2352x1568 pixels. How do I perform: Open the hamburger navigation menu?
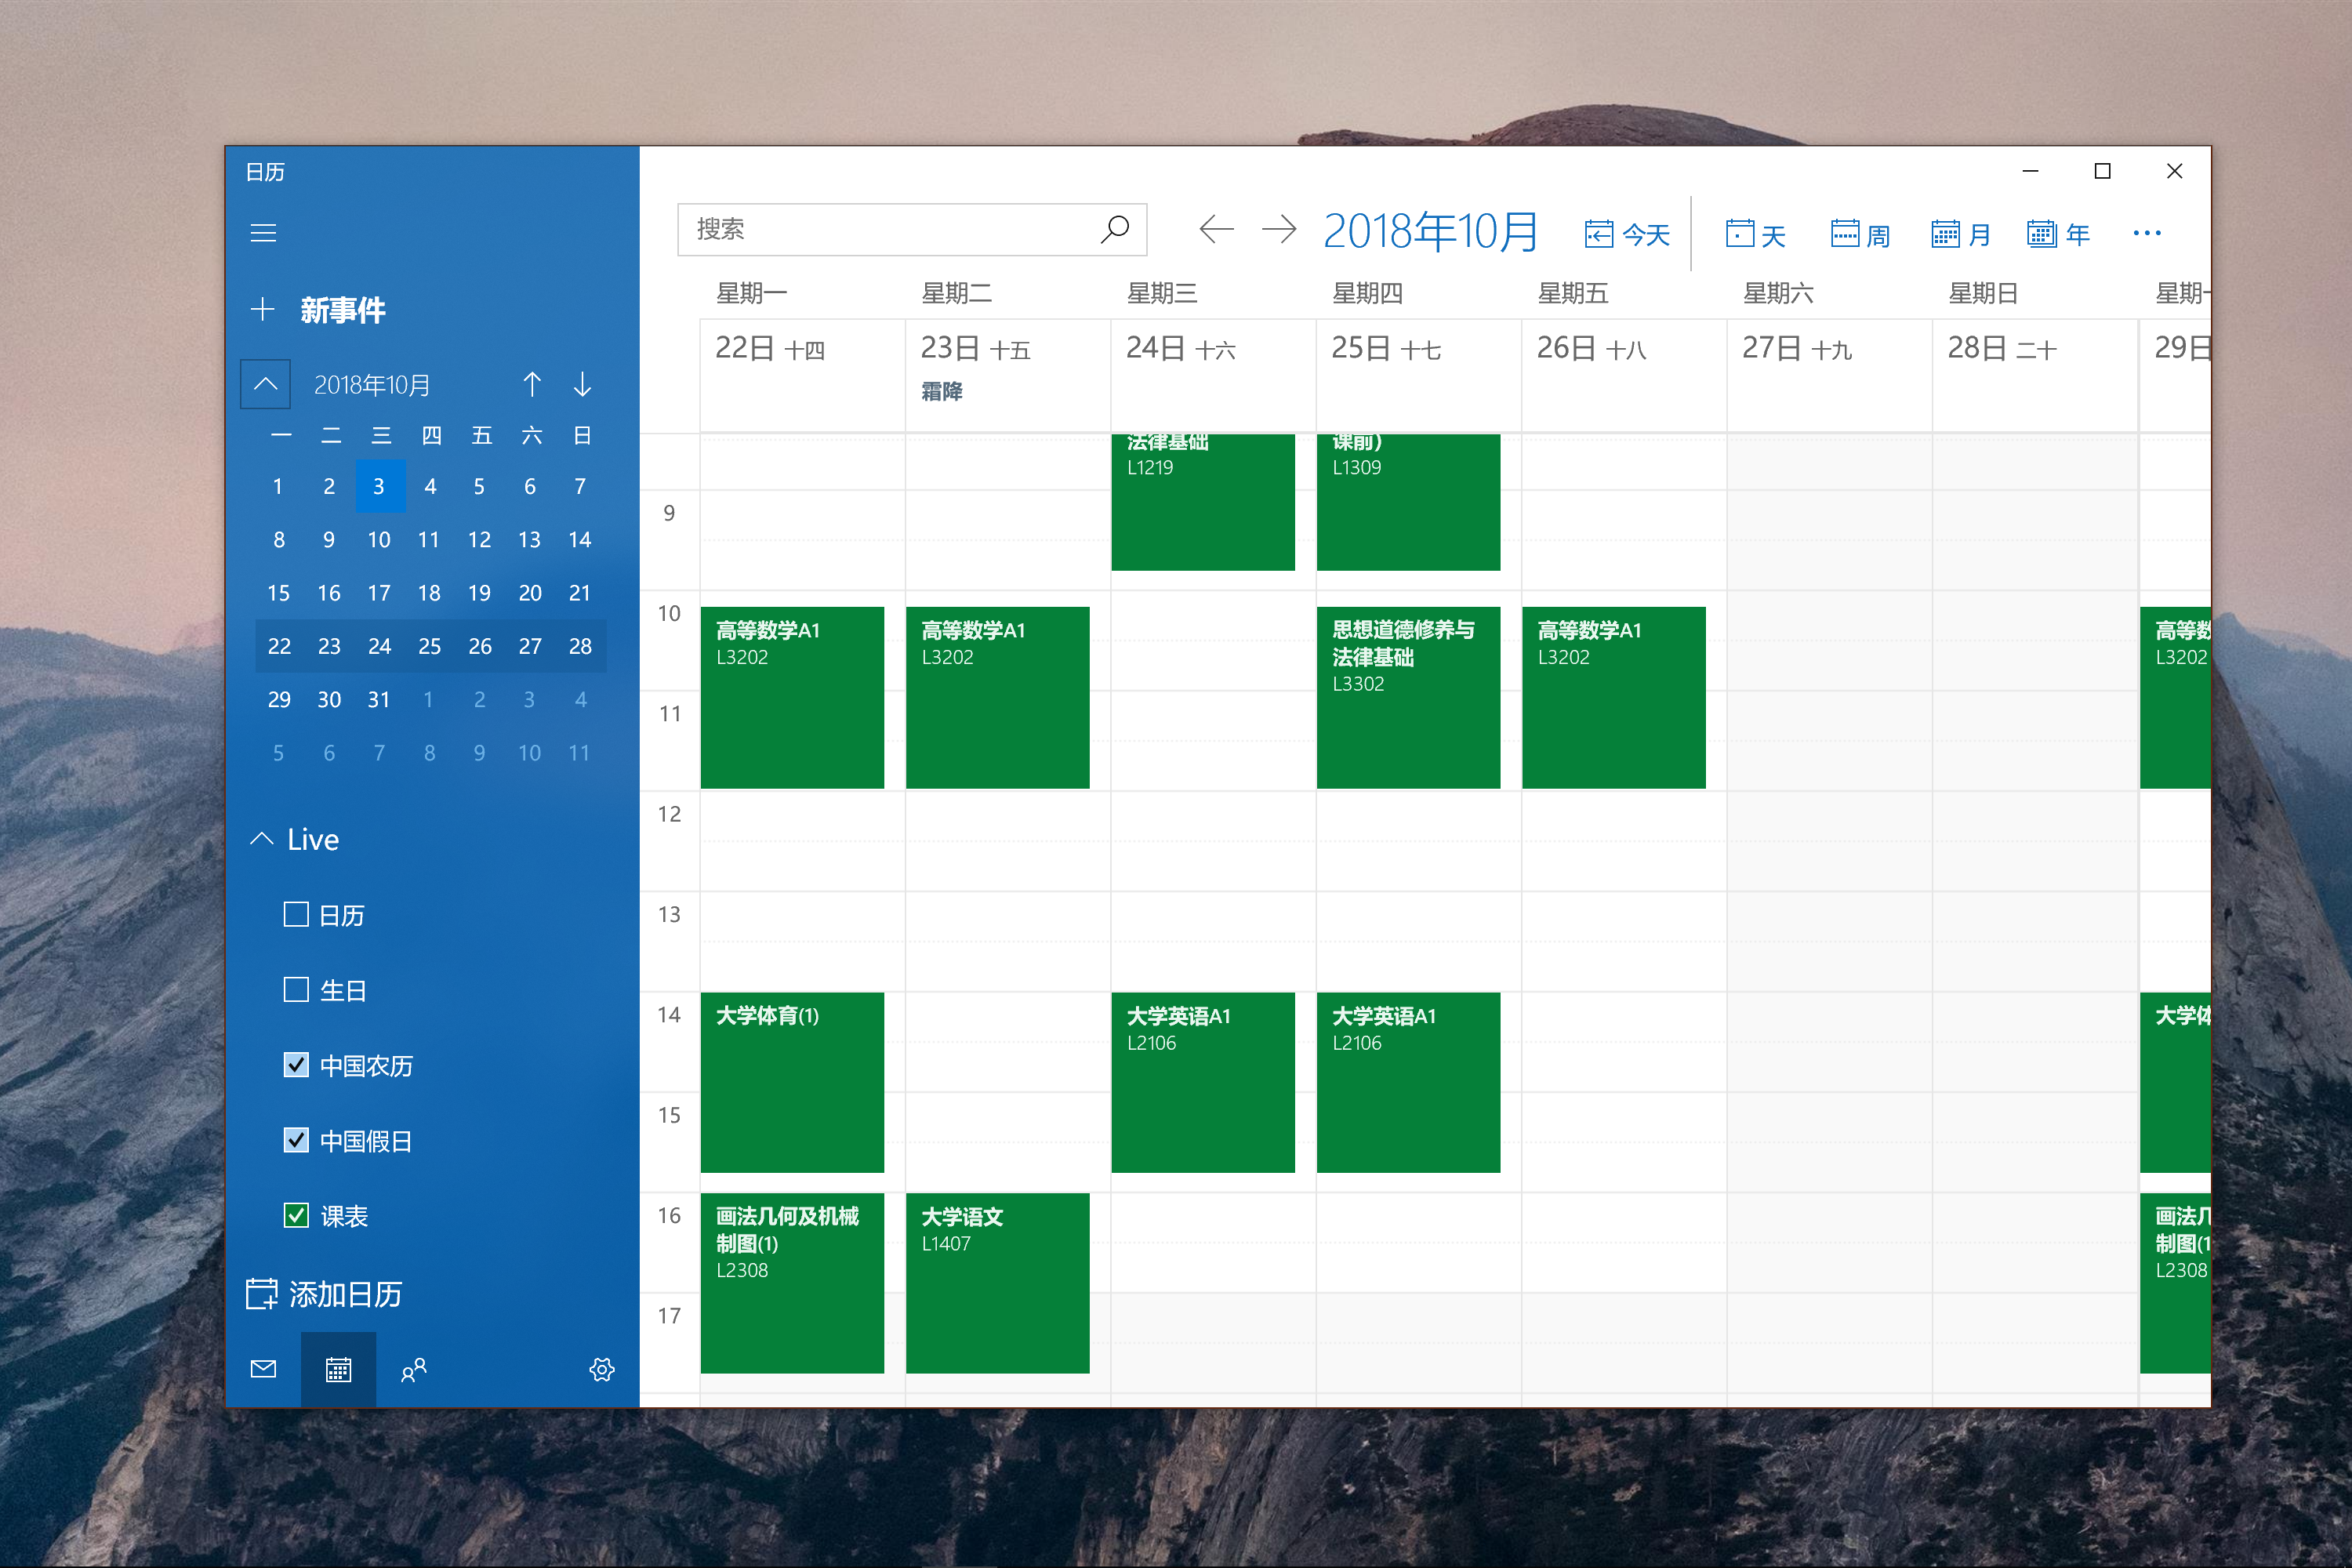click(x=263, y=233)
